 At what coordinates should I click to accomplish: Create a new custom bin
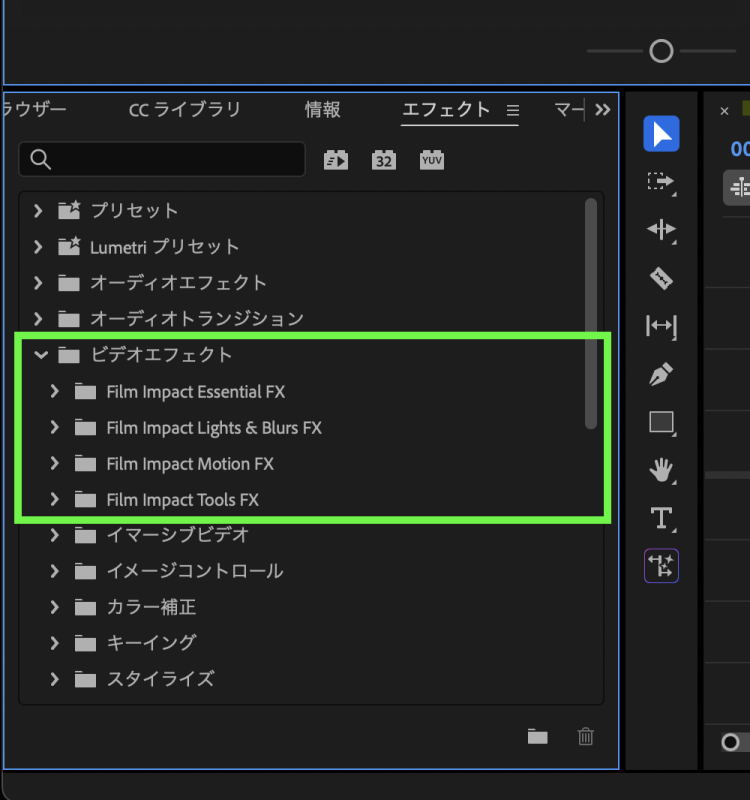pos(538,737)
